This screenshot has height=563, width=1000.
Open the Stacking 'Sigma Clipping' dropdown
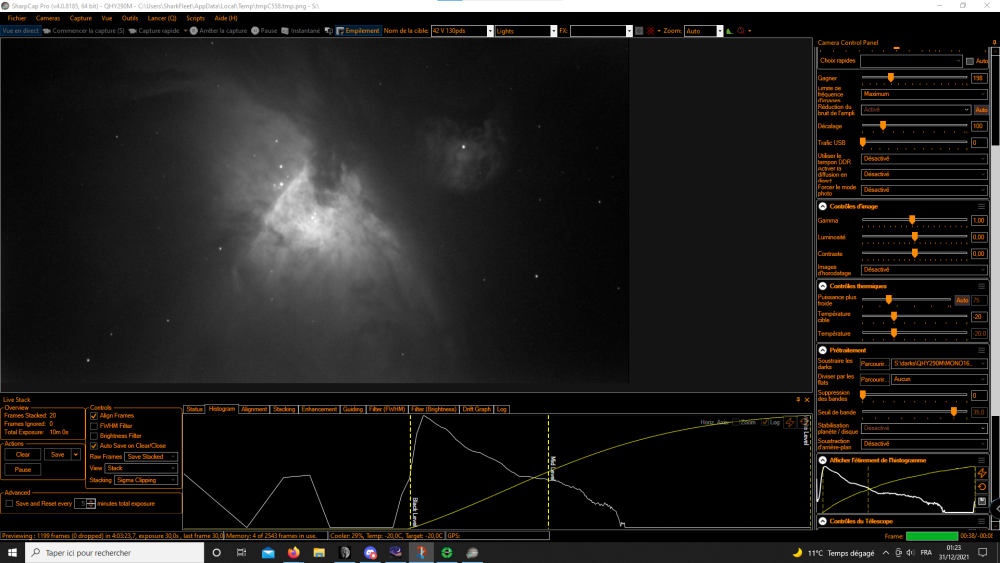point(146,480)
